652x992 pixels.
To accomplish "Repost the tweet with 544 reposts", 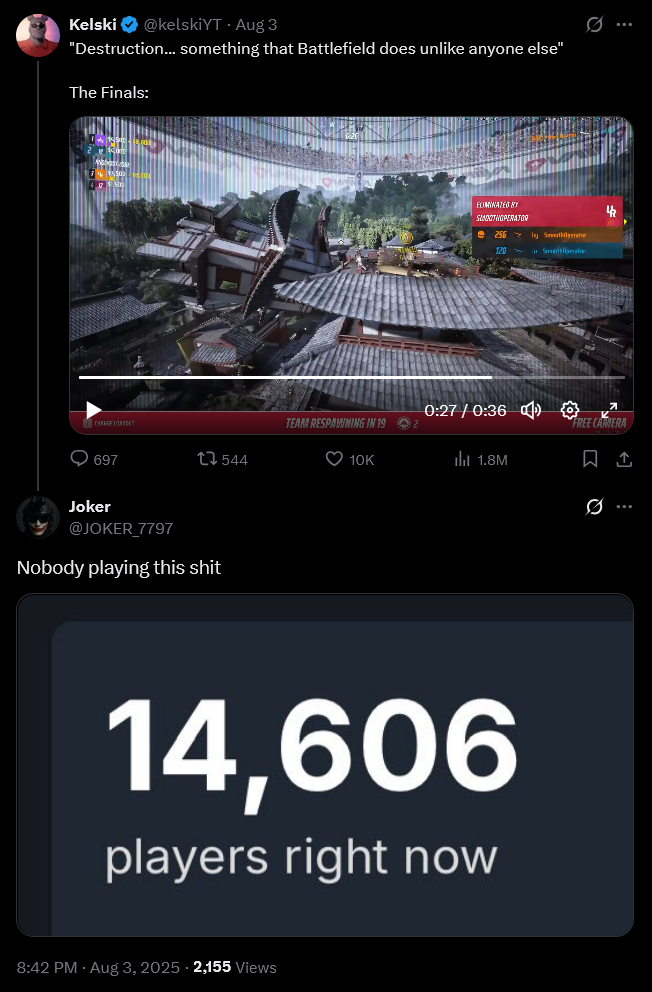I will tap(223, 459).
